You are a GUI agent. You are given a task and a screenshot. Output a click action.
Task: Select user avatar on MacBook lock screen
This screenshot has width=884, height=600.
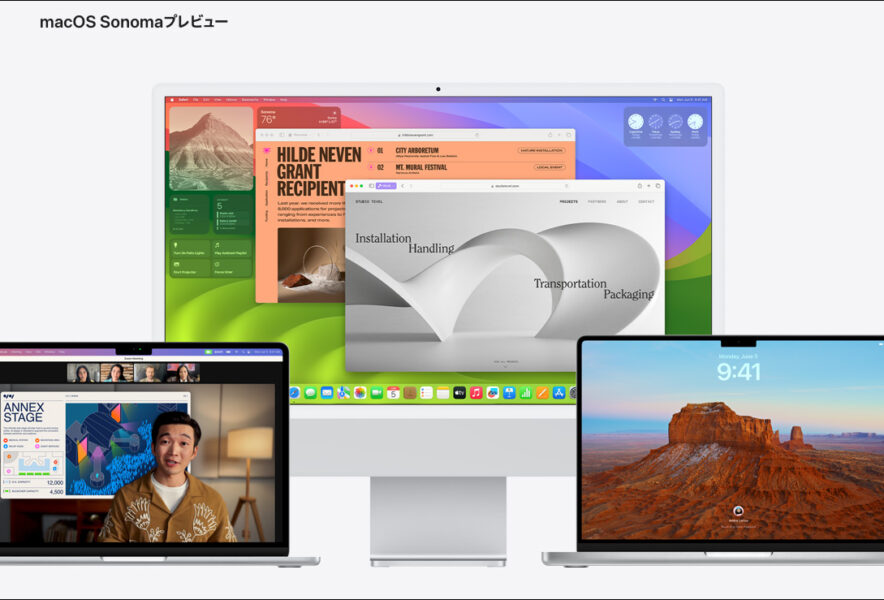click(x=738, y=511)
